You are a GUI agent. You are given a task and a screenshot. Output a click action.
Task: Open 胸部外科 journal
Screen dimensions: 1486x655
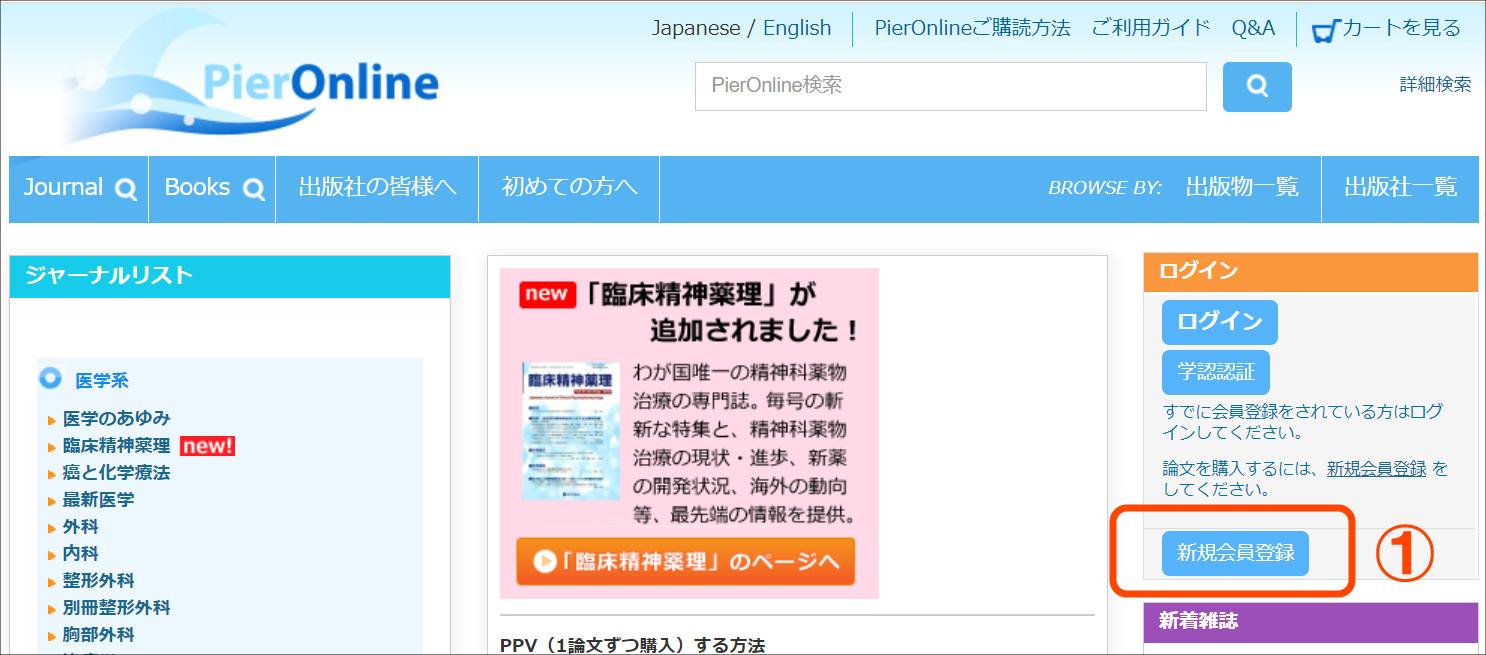(x=98, y=635)
